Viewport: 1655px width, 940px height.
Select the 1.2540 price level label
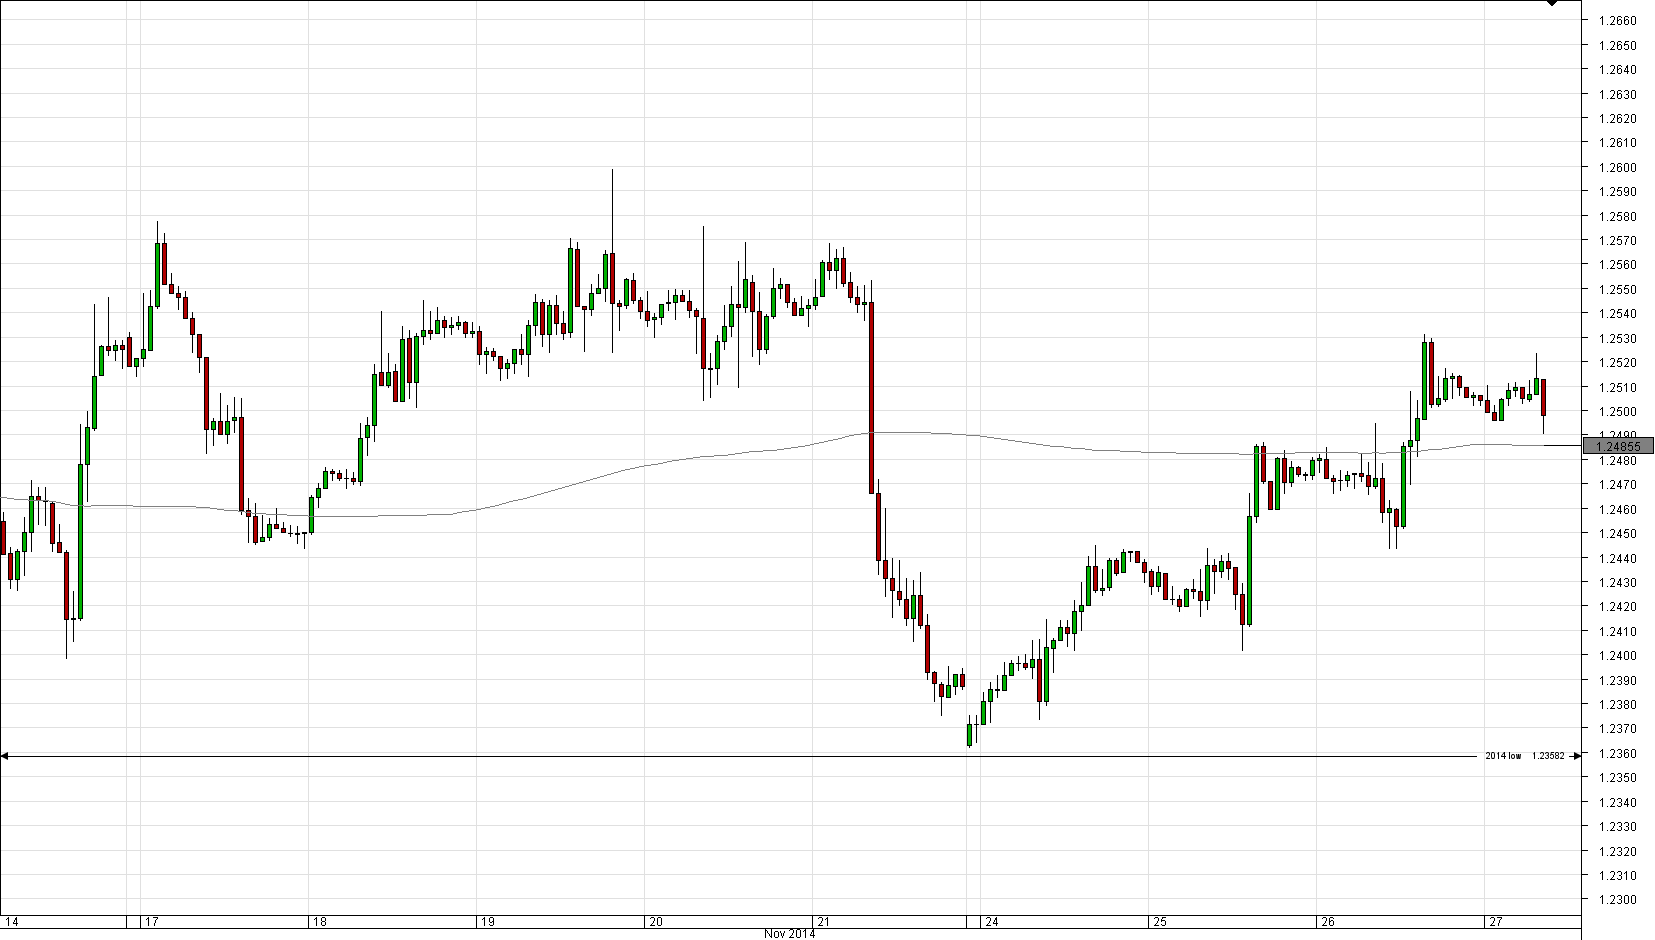[x=1618, y=314]
